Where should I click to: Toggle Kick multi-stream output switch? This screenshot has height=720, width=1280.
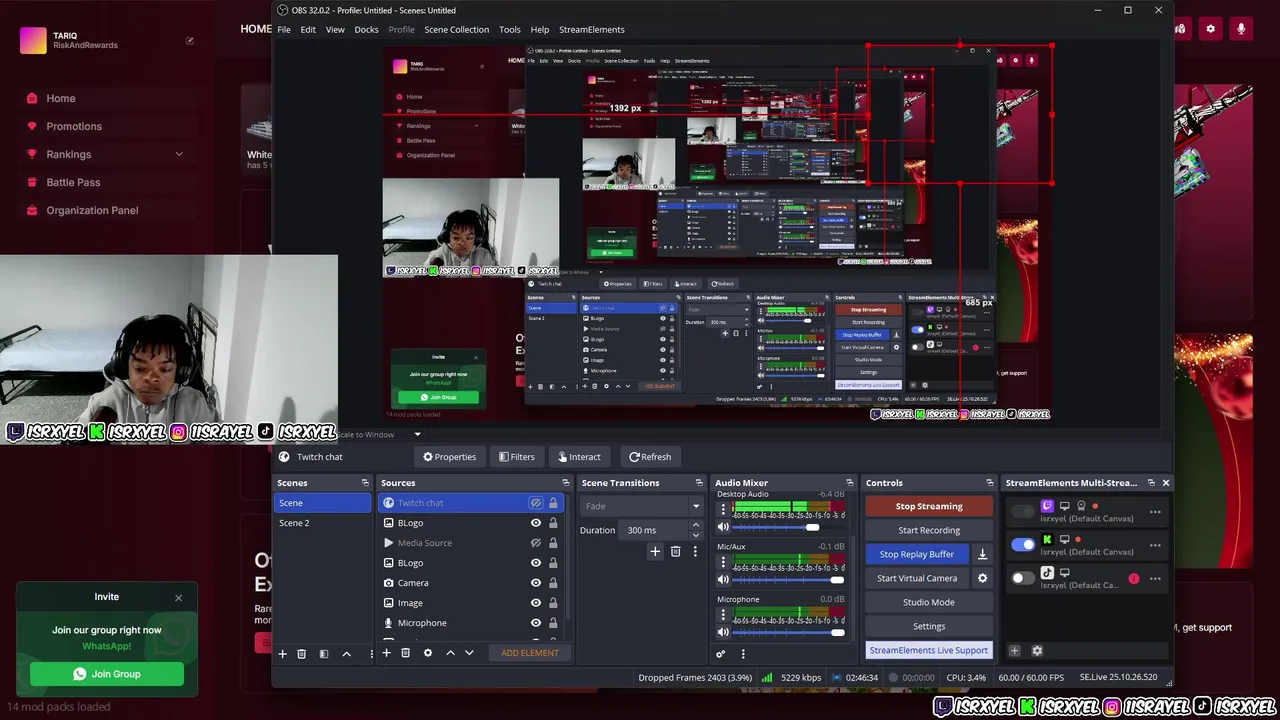(1022, 545)
